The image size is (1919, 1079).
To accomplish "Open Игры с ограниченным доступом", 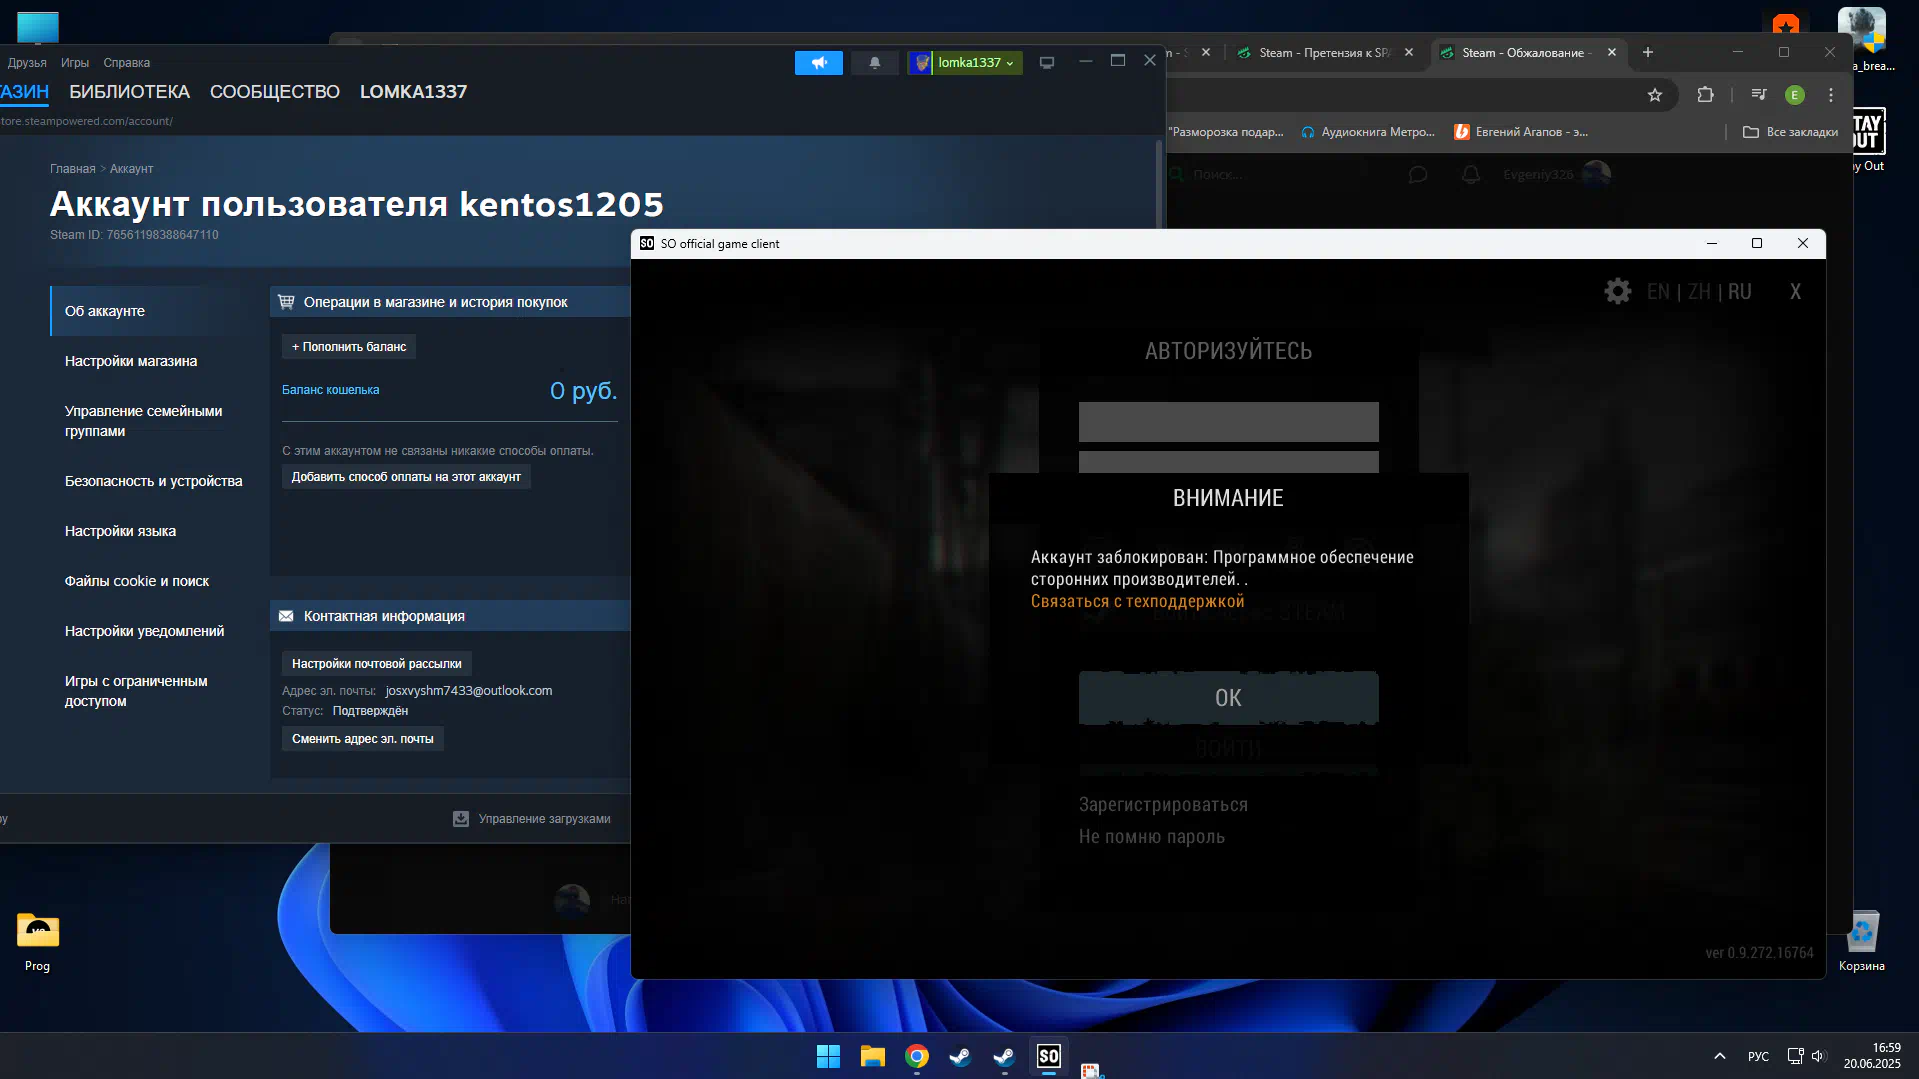I will tap(136, 691).
